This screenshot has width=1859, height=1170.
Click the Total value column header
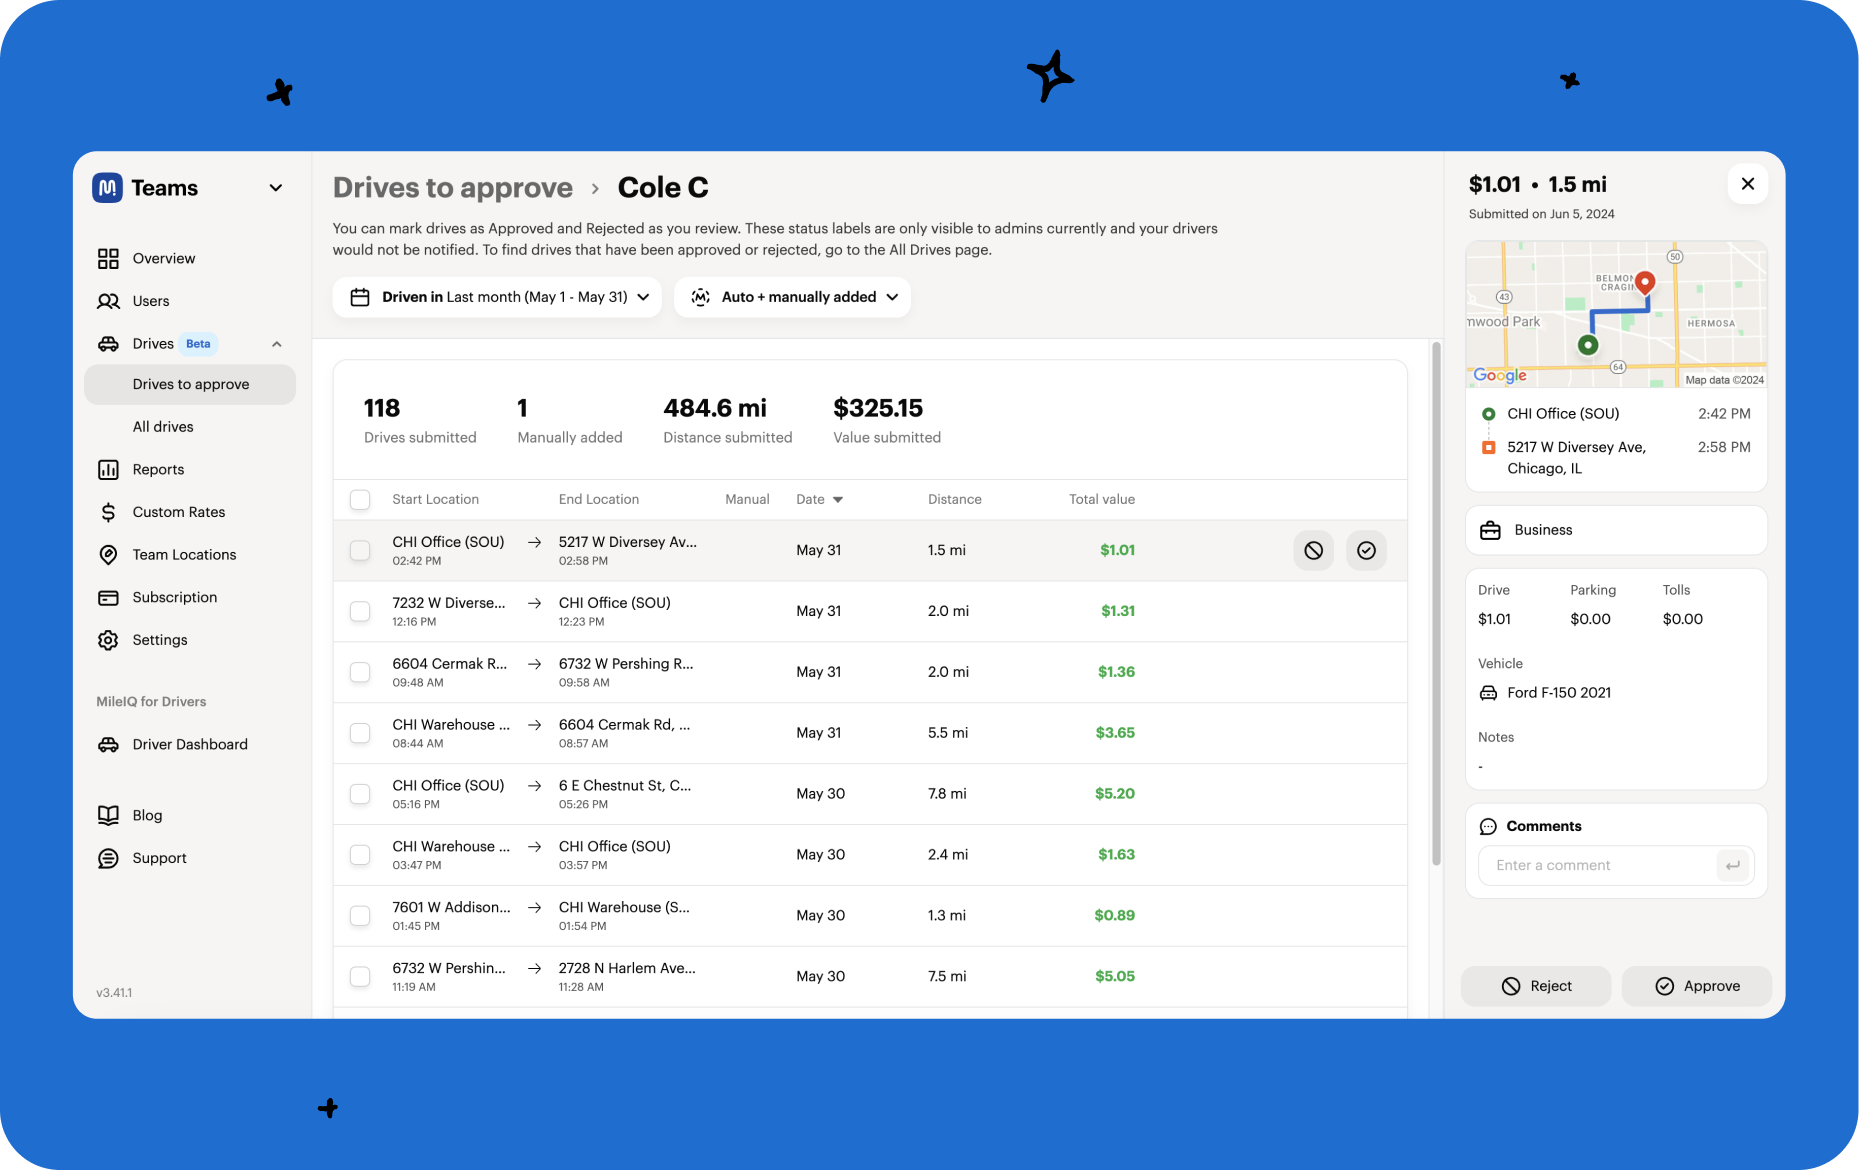pos(1101,500)
